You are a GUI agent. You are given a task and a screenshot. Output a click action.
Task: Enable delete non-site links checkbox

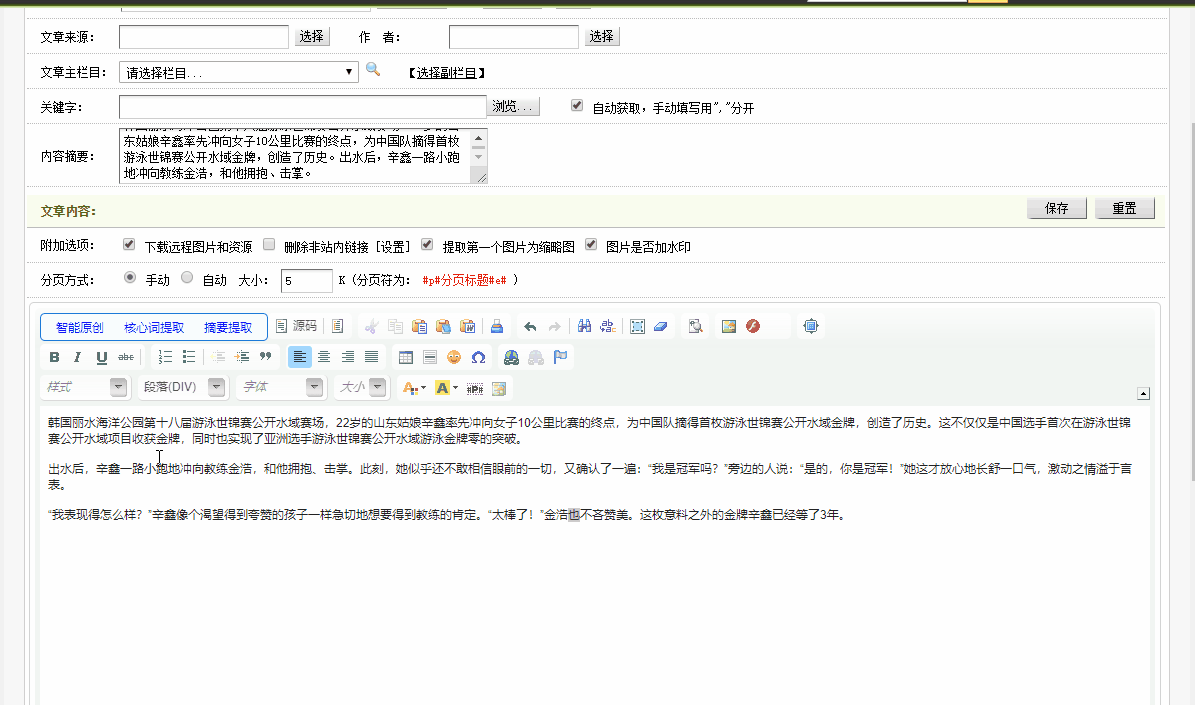[269, 245]
